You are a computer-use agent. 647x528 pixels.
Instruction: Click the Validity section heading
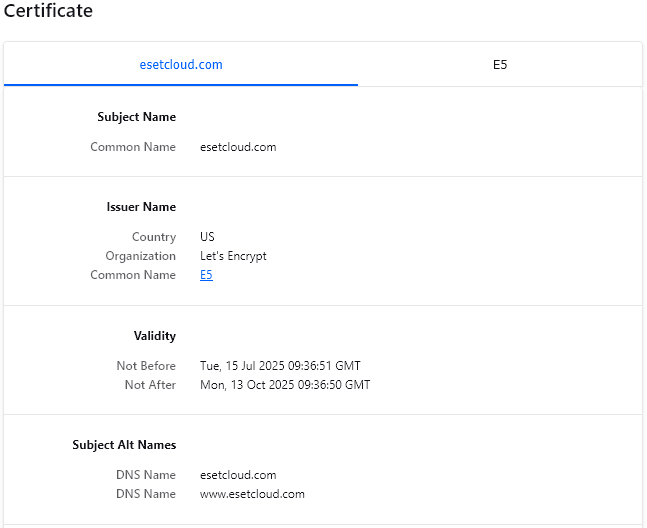tap(154, 336)
